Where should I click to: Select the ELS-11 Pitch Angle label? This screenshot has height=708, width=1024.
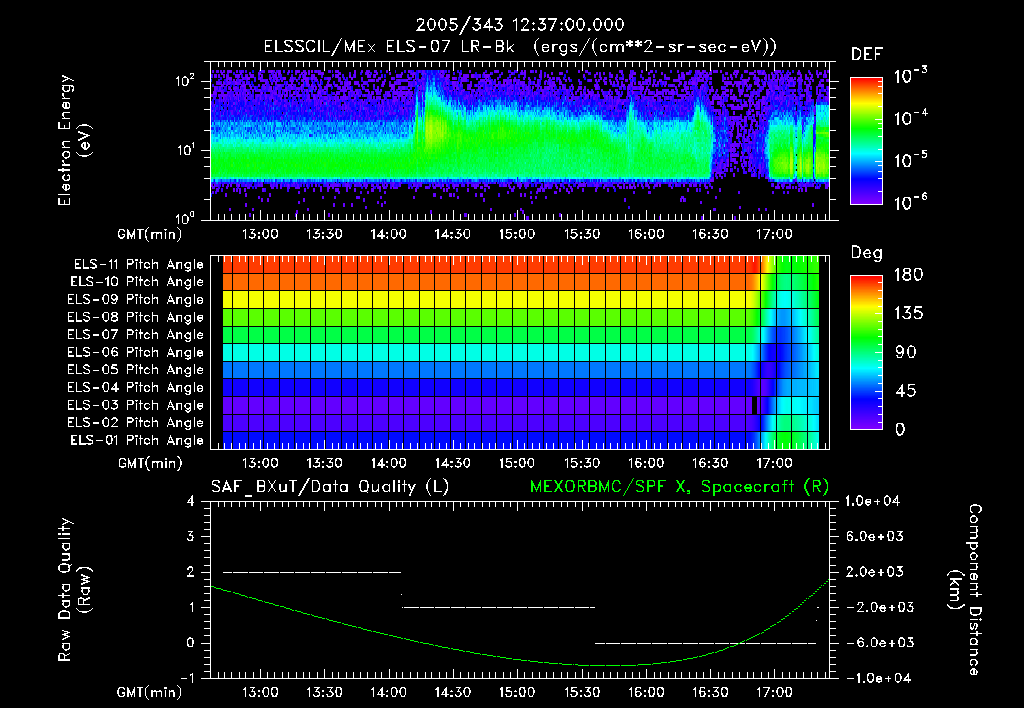click(x=138, y=265)
